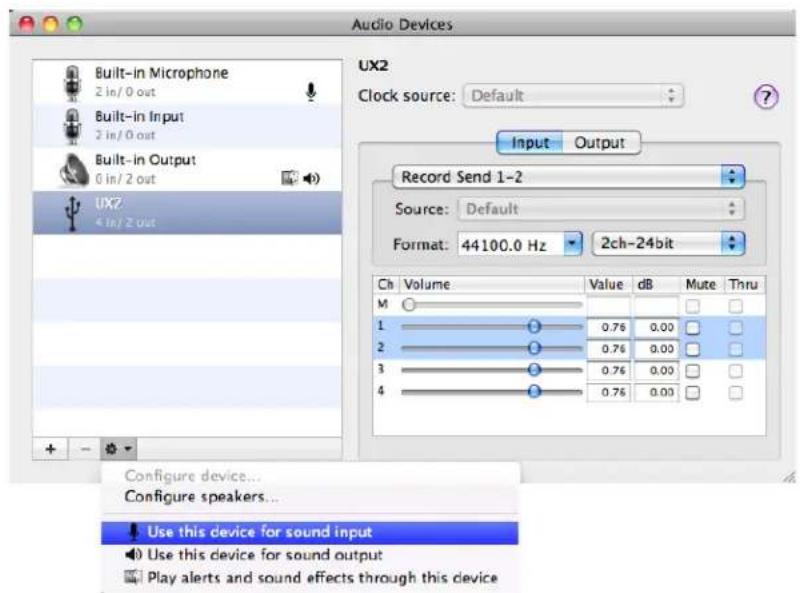Toggle Mute checkbox for master channel
The width and height of the screenshot is (800, 593).
pos(692,306)
